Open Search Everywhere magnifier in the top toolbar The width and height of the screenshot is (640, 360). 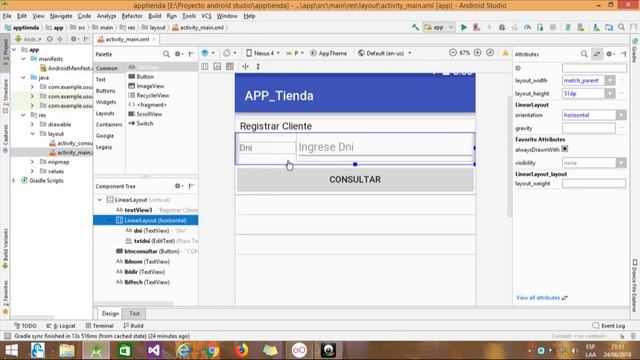[621, 27]
